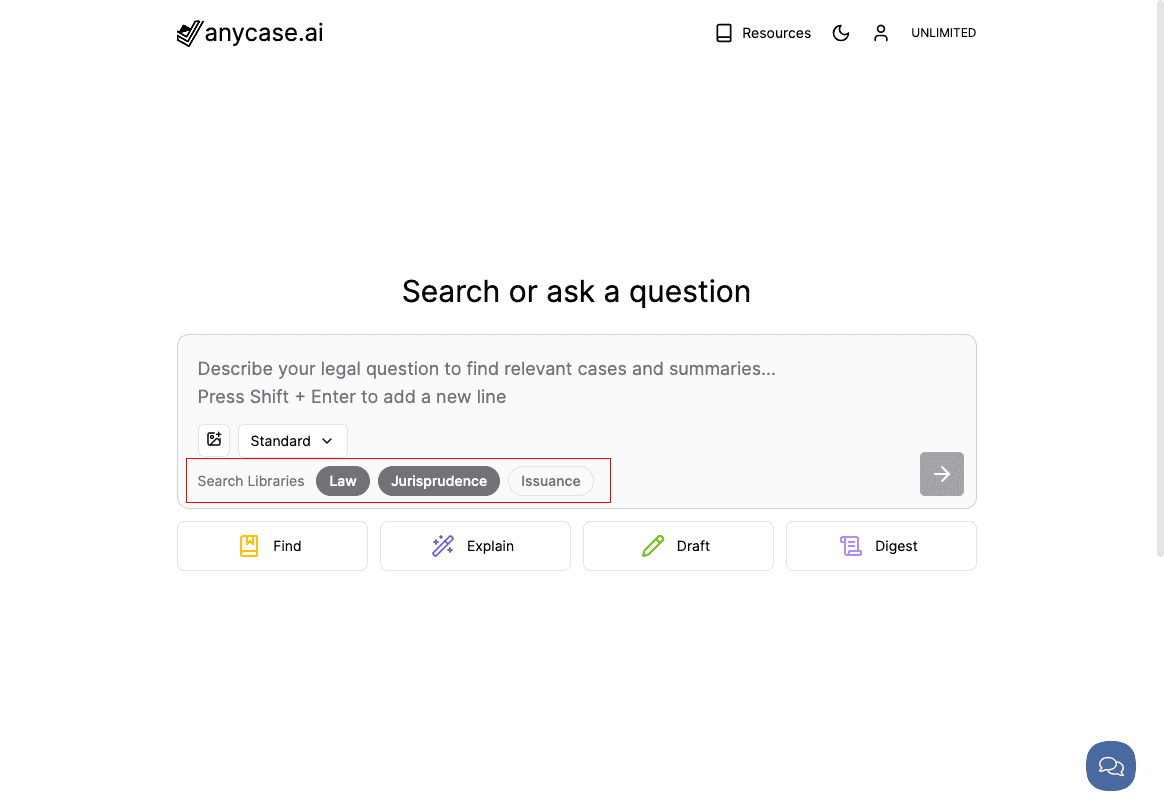1164x812 pixels.
Task: Click the Find bookmark icon
Action: tap(249, 546)
